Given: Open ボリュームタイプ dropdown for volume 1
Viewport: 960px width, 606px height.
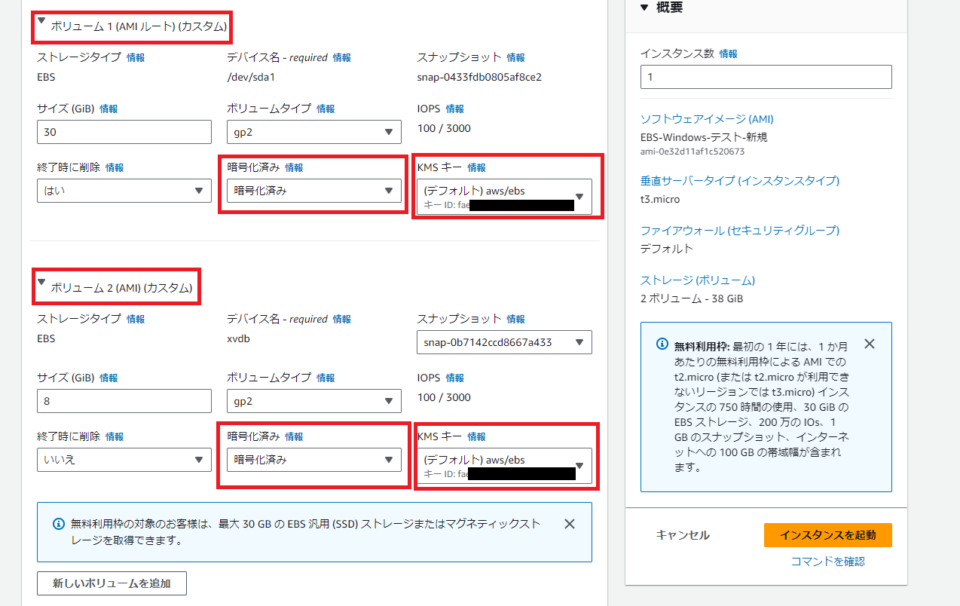Looking at the screenshot, I should [314, 132].
